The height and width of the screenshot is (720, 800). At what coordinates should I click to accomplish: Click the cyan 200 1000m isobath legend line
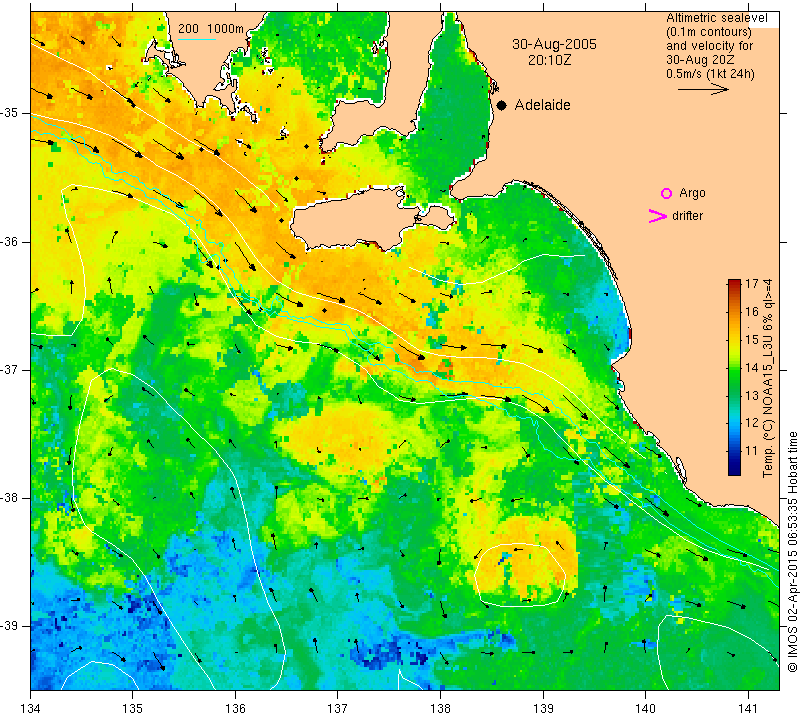(197, 39)
